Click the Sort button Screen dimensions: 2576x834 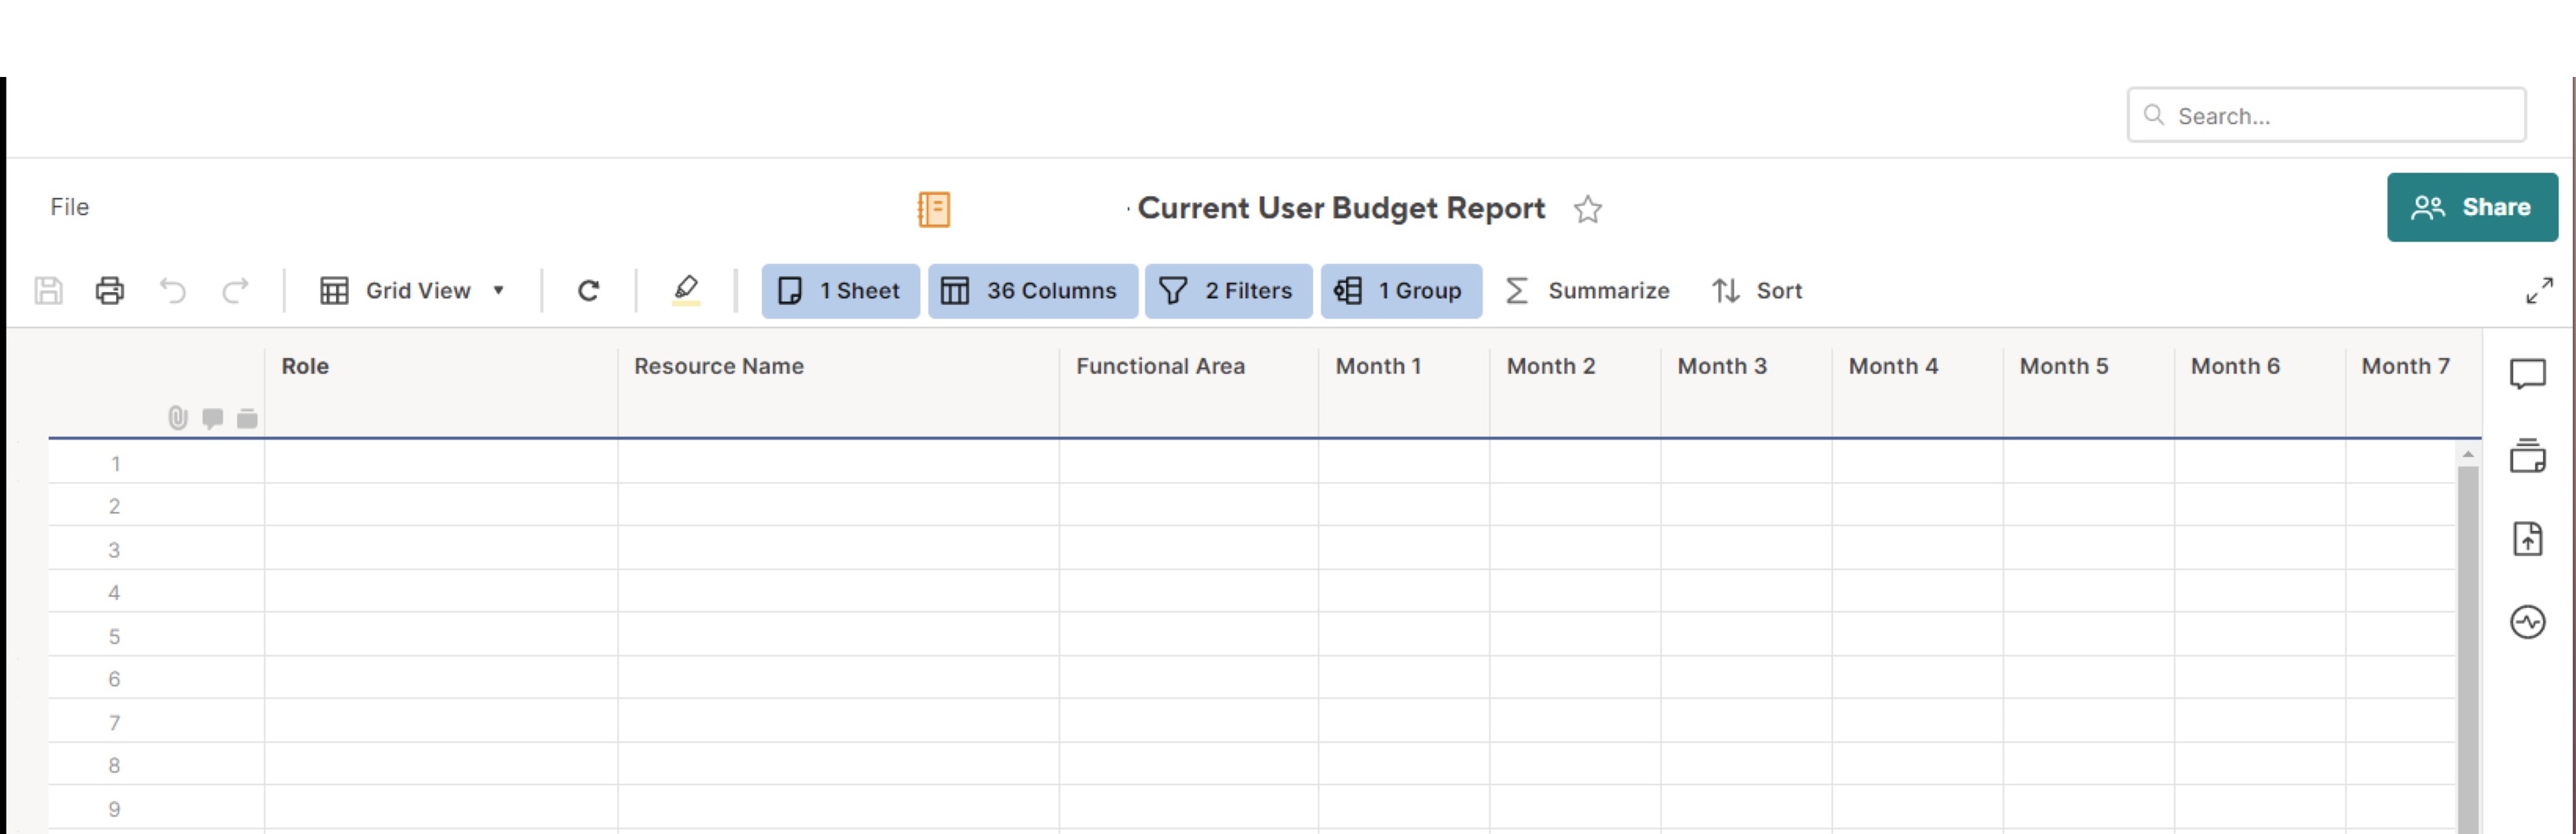click(1757, 291)
